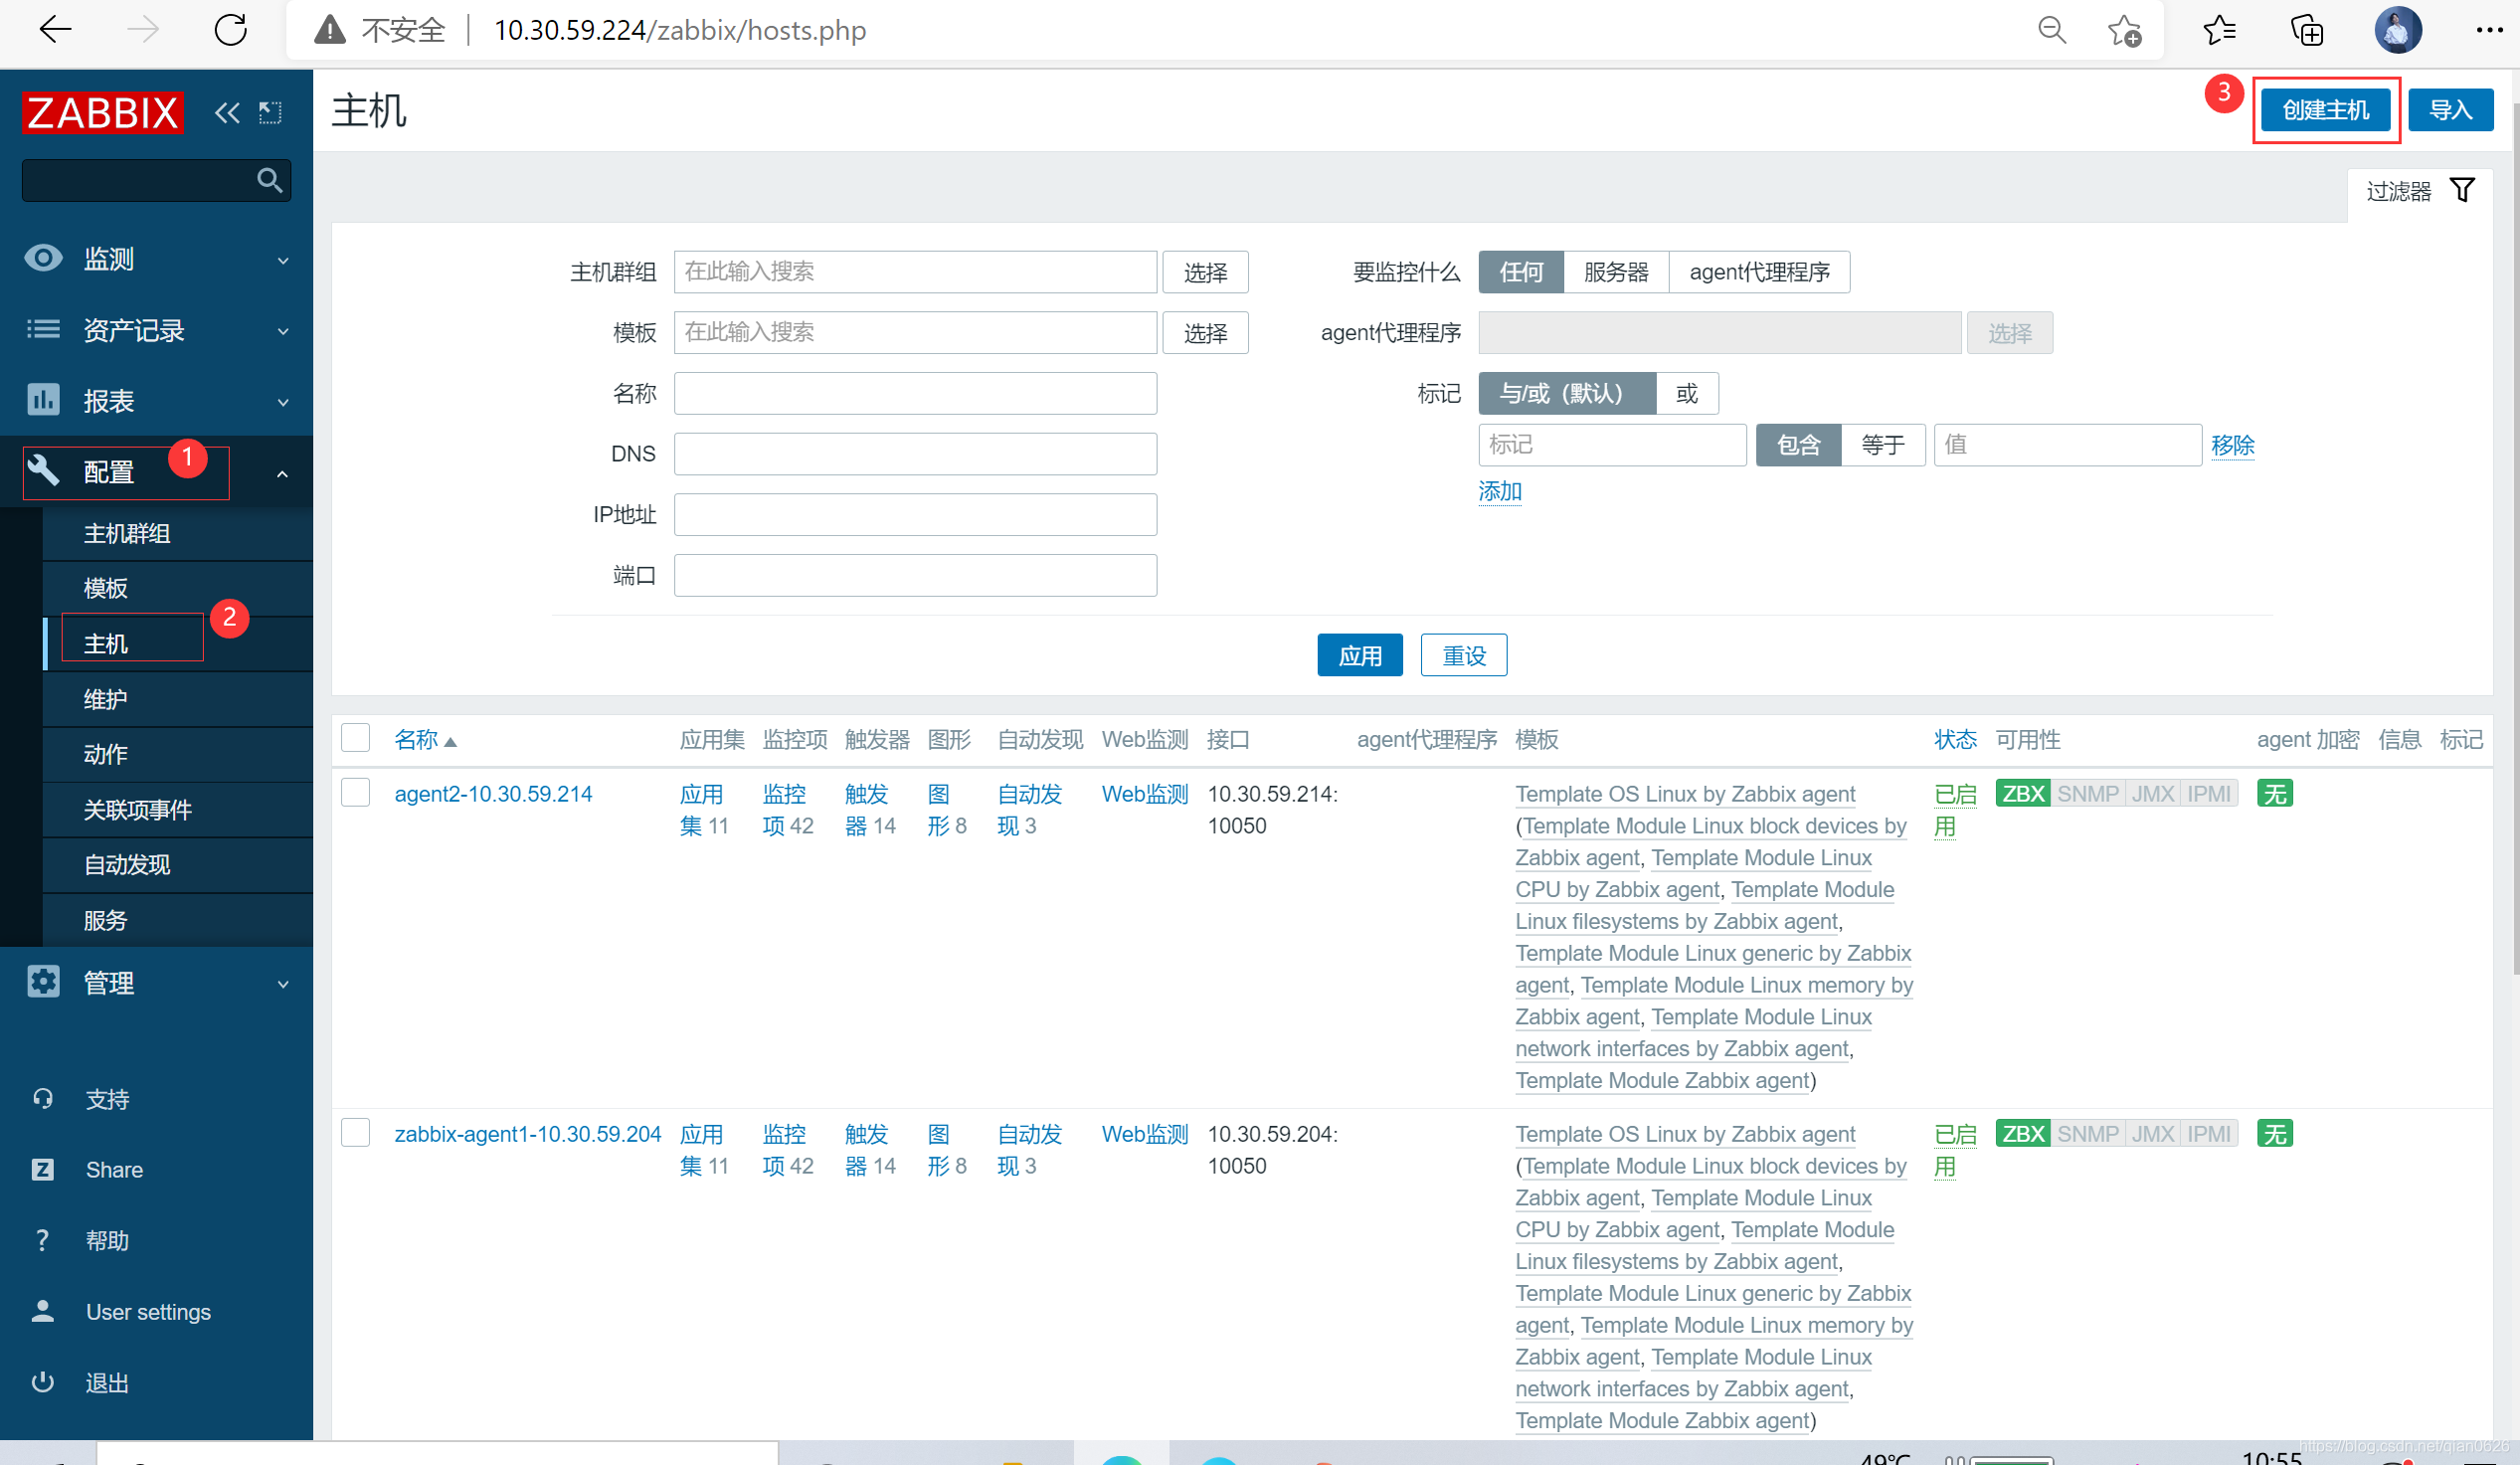Expand the 报表 menu section
2520x1465 pixels.
point(156,401)
